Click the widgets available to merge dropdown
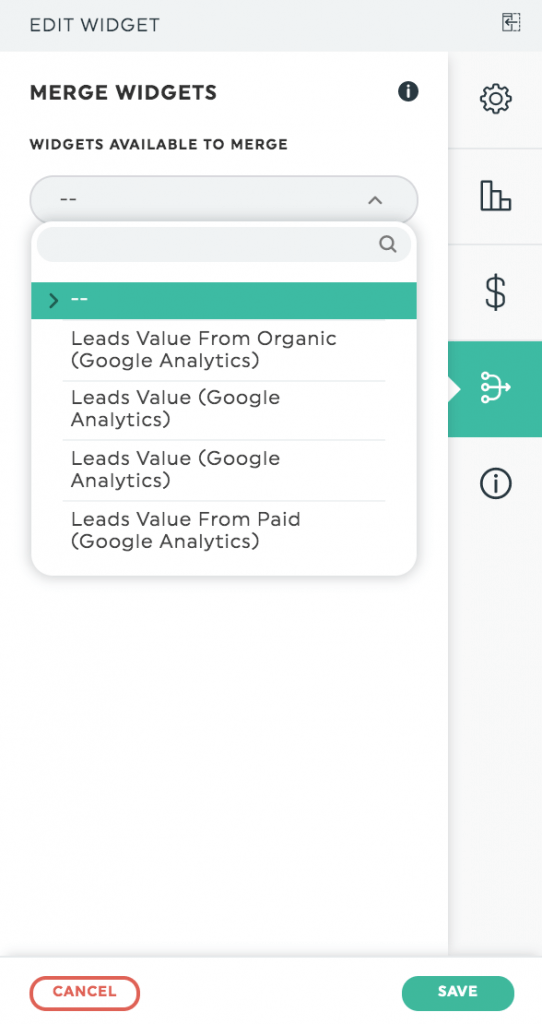 223,199
